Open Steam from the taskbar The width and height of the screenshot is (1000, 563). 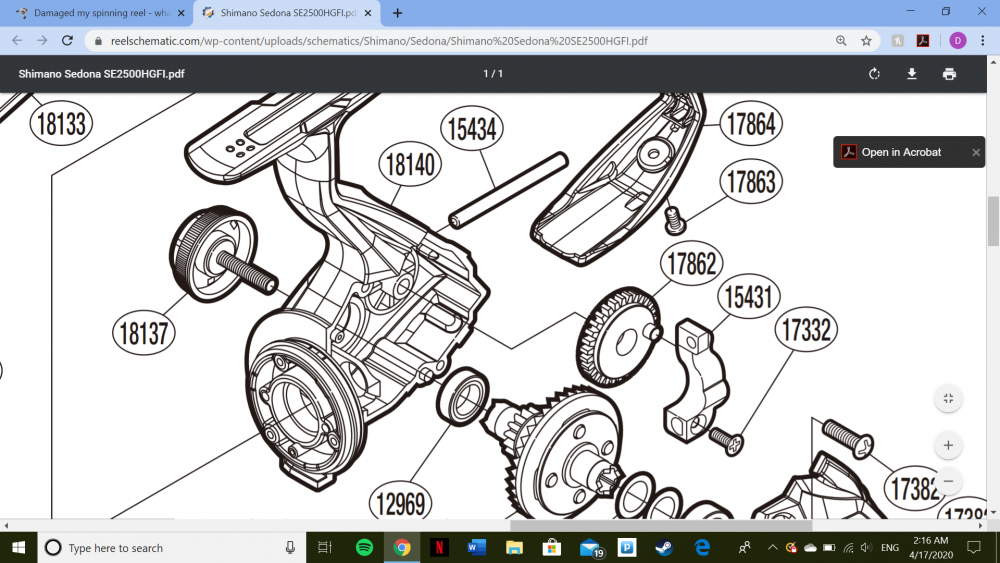pos(664,548)
